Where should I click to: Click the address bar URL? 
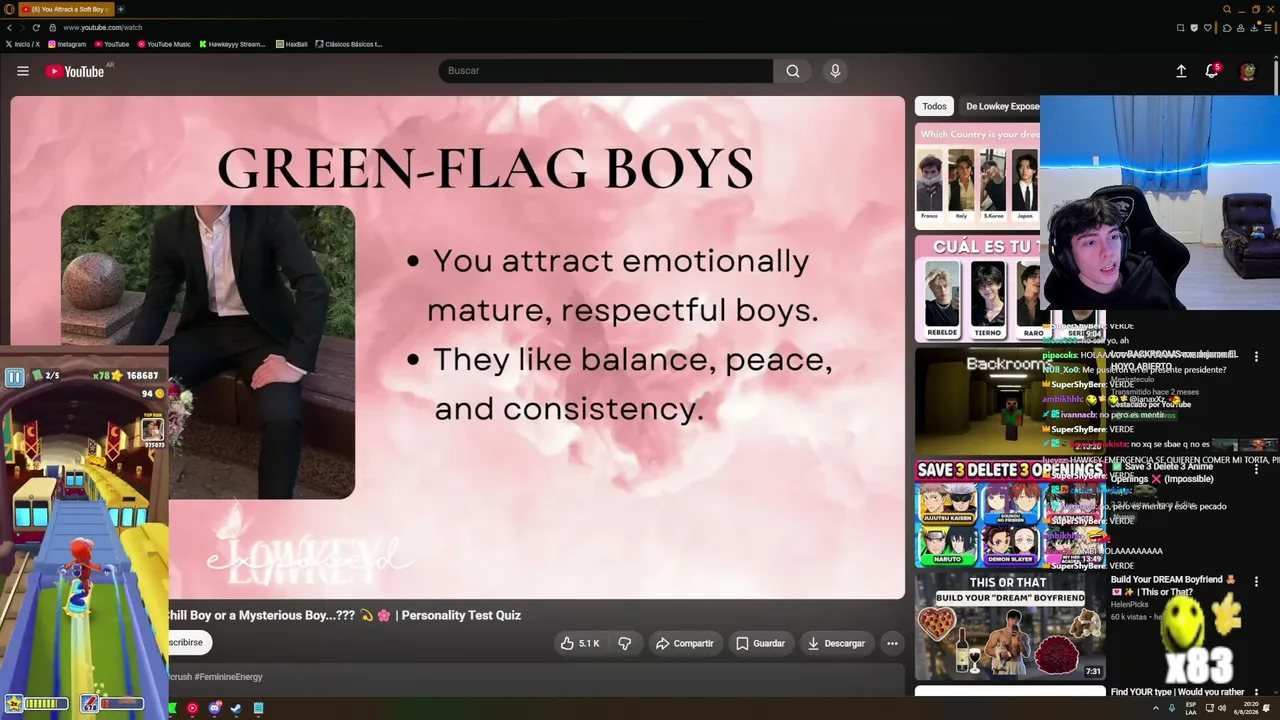(x=103, y=27)
